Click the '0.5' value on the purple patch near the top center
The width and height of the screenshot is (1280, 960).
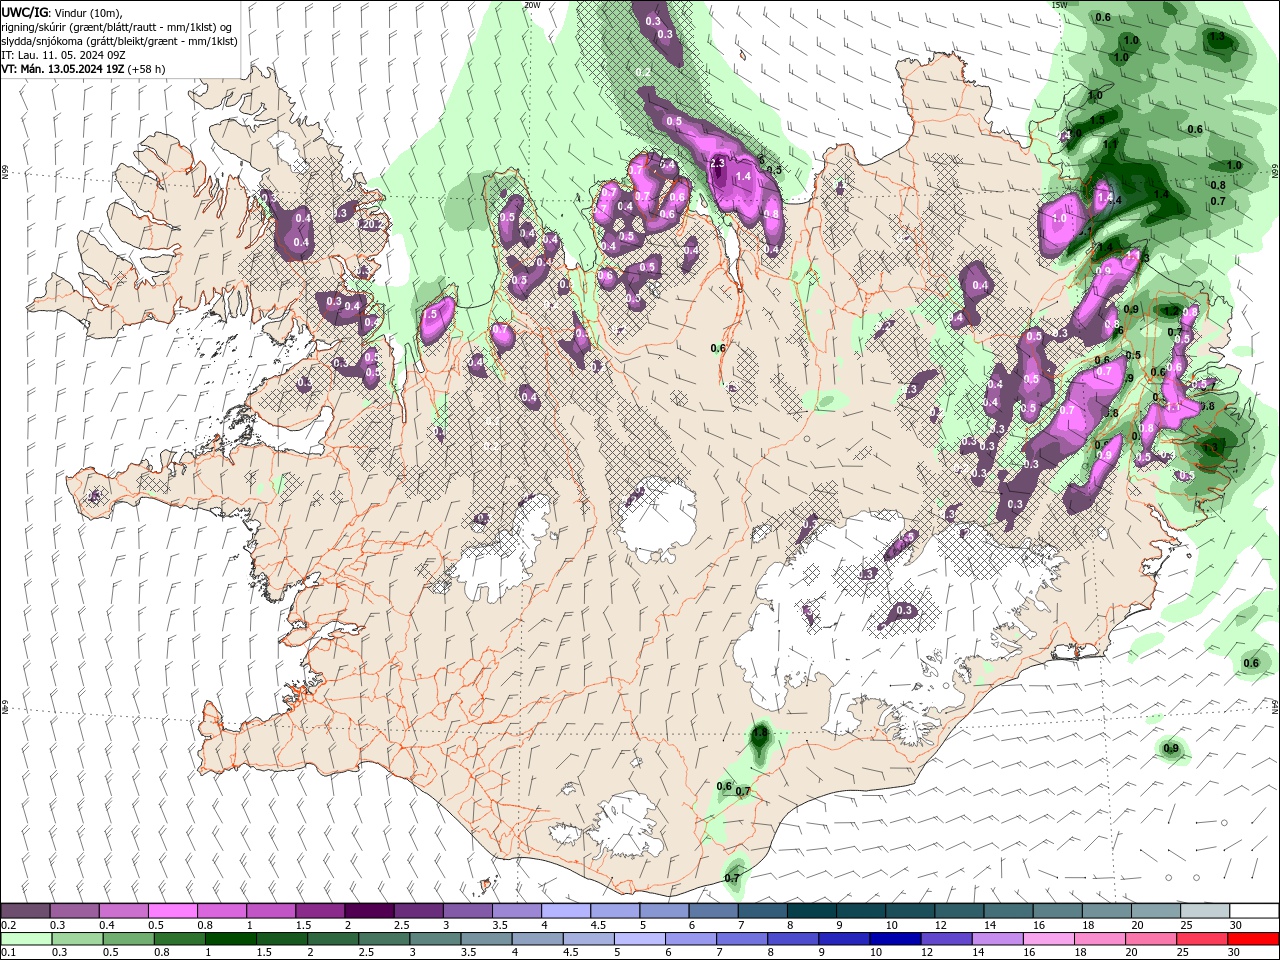674,122
